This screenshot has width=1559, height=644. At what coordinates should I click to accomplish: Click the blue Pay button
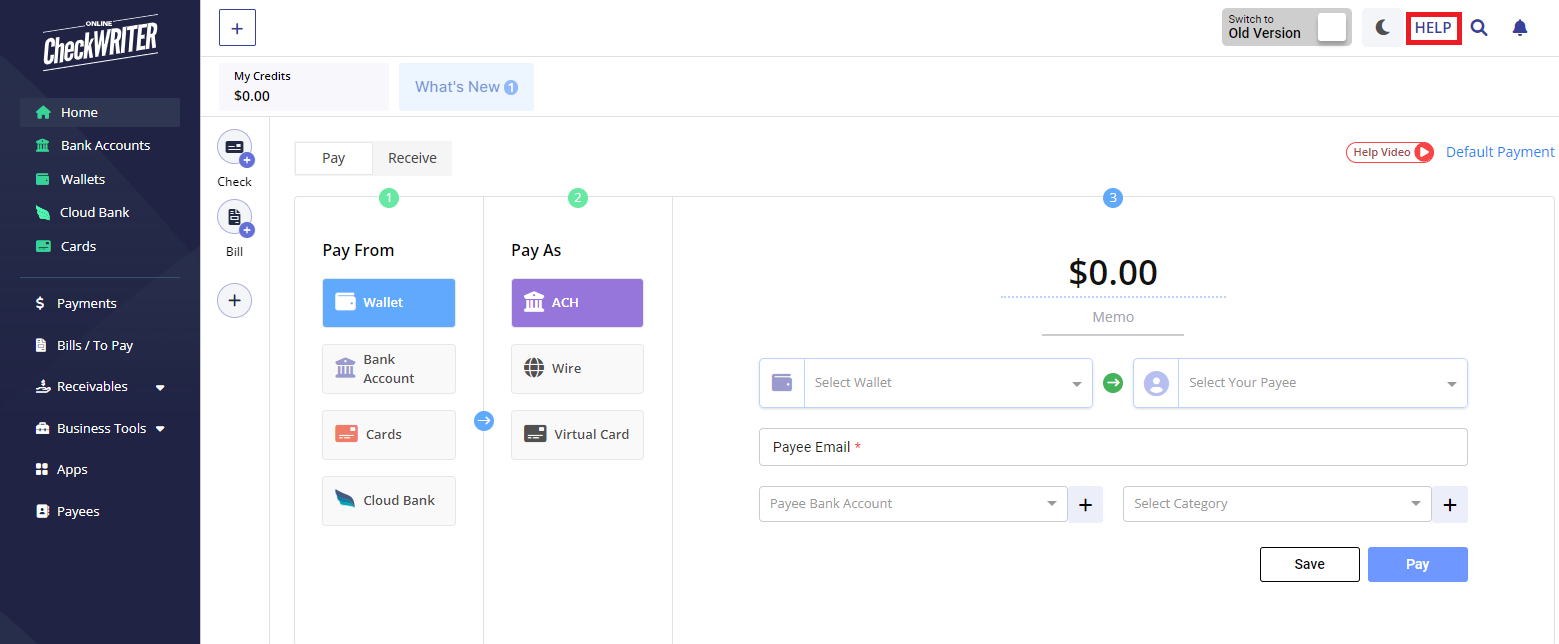point(1418,564)
